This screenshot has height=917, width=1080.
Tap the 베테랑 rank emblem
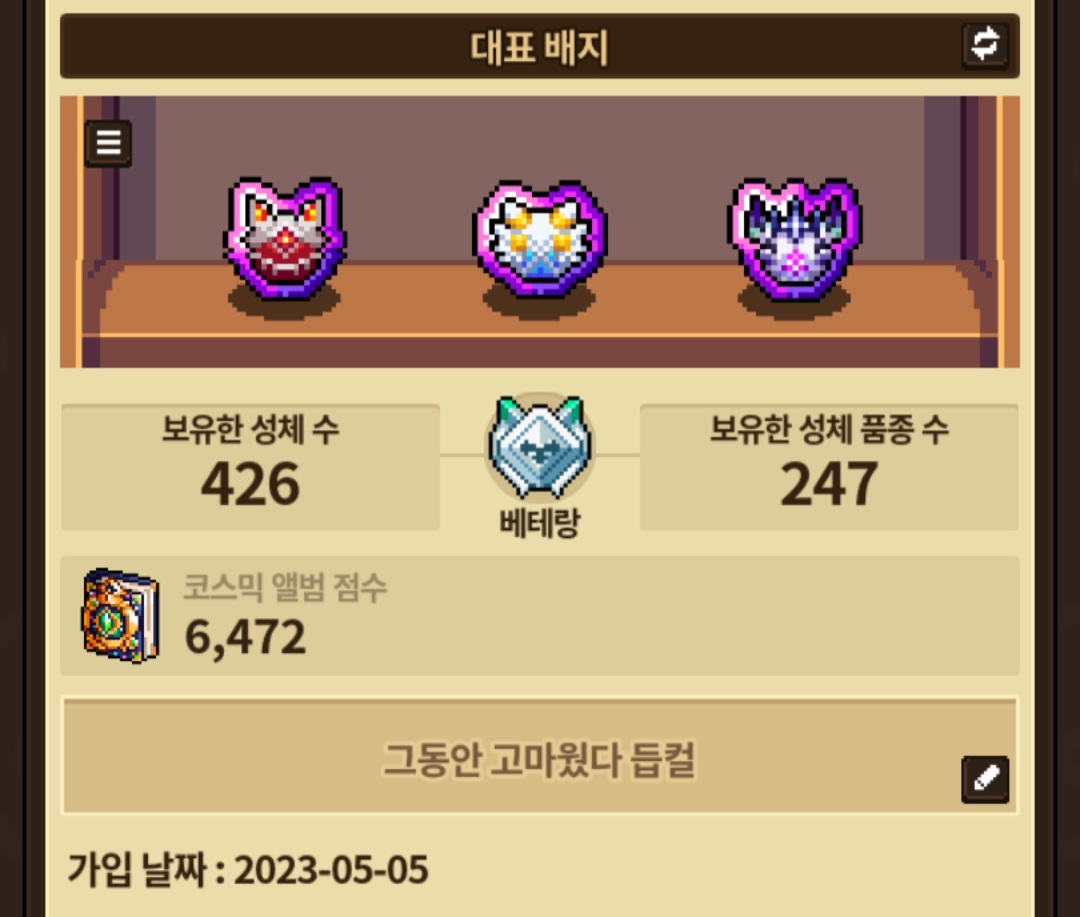pyautogui.click(x=540, y=446)
